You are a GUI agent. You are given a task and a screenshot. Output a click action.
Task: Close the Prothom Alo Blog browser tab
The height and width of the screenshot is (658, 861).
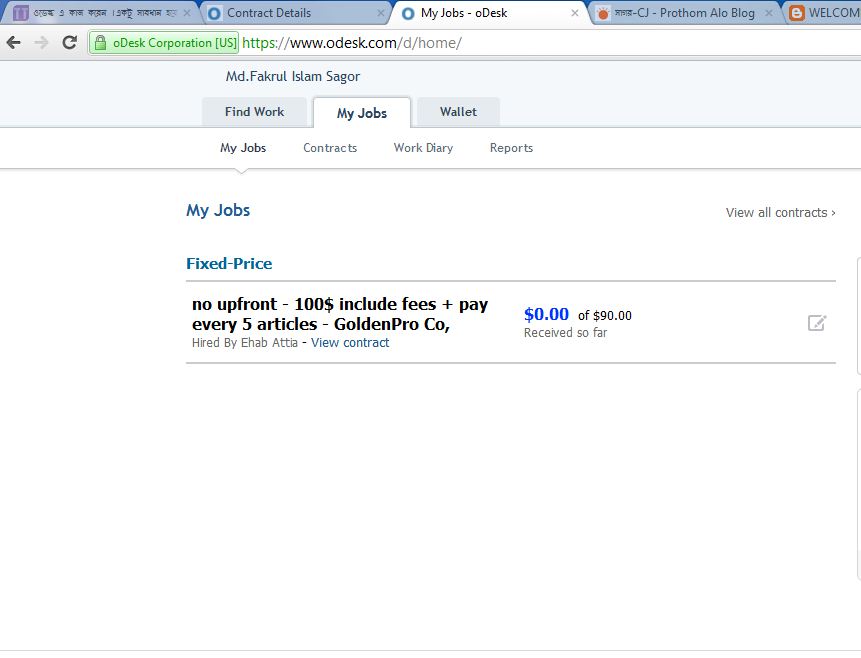769,13
